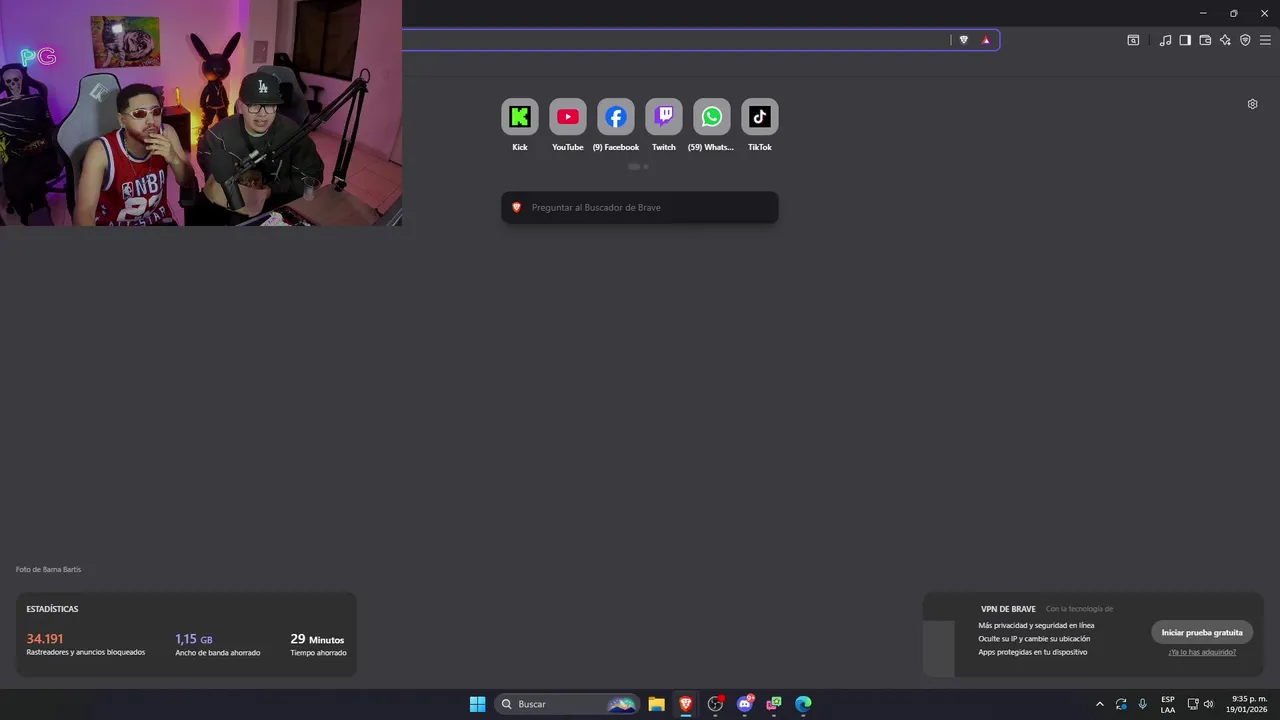This screenshot has width=1280, height=720.
Task: Switch to second shortcuts page dot
Action: coord(646,167)
